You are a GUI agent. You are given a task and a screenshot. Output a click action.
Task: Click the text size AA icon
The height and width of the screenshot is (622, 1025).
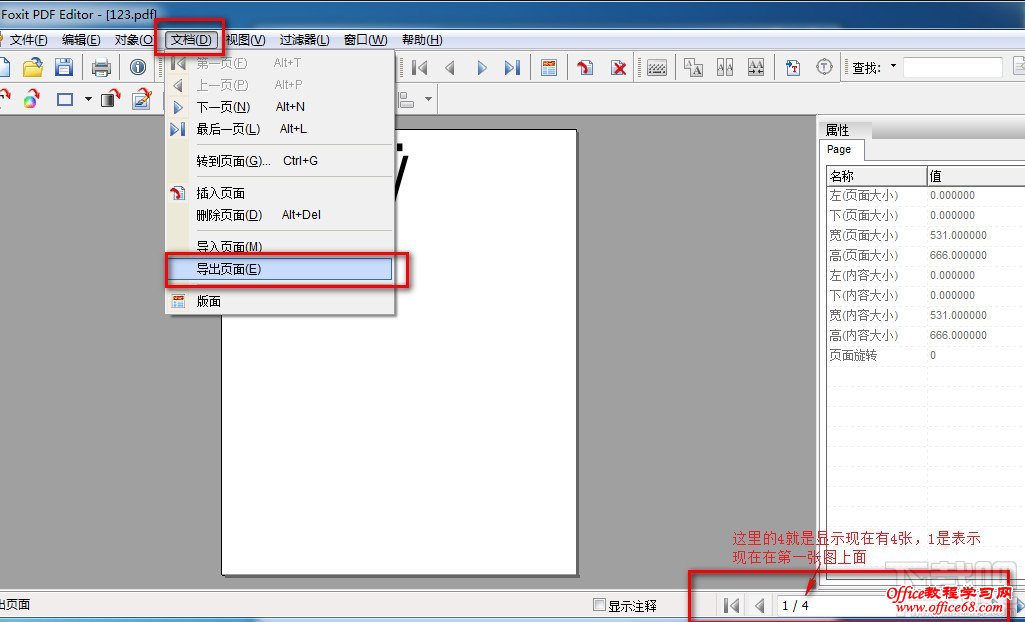tap(693, 67)
